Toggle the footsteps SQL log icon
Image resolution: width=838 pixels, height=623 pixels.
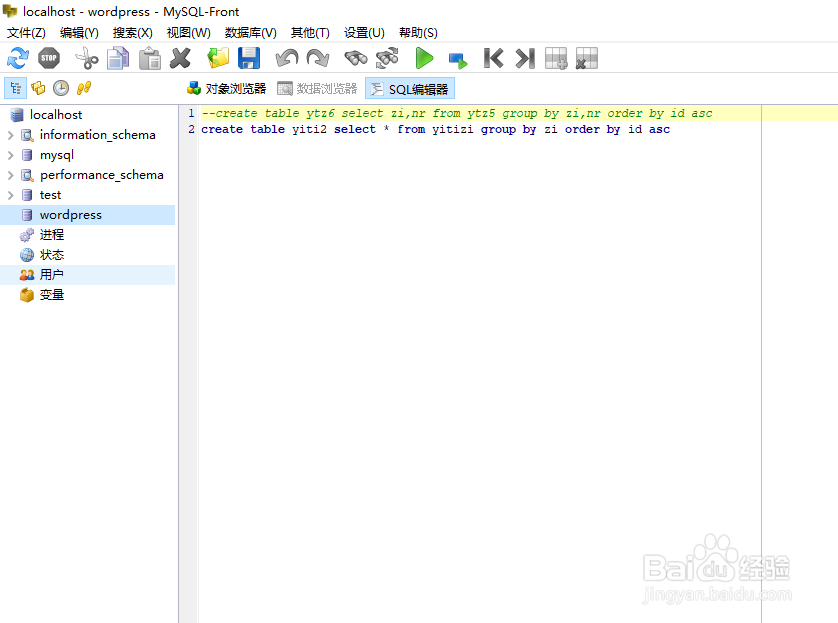84,88
